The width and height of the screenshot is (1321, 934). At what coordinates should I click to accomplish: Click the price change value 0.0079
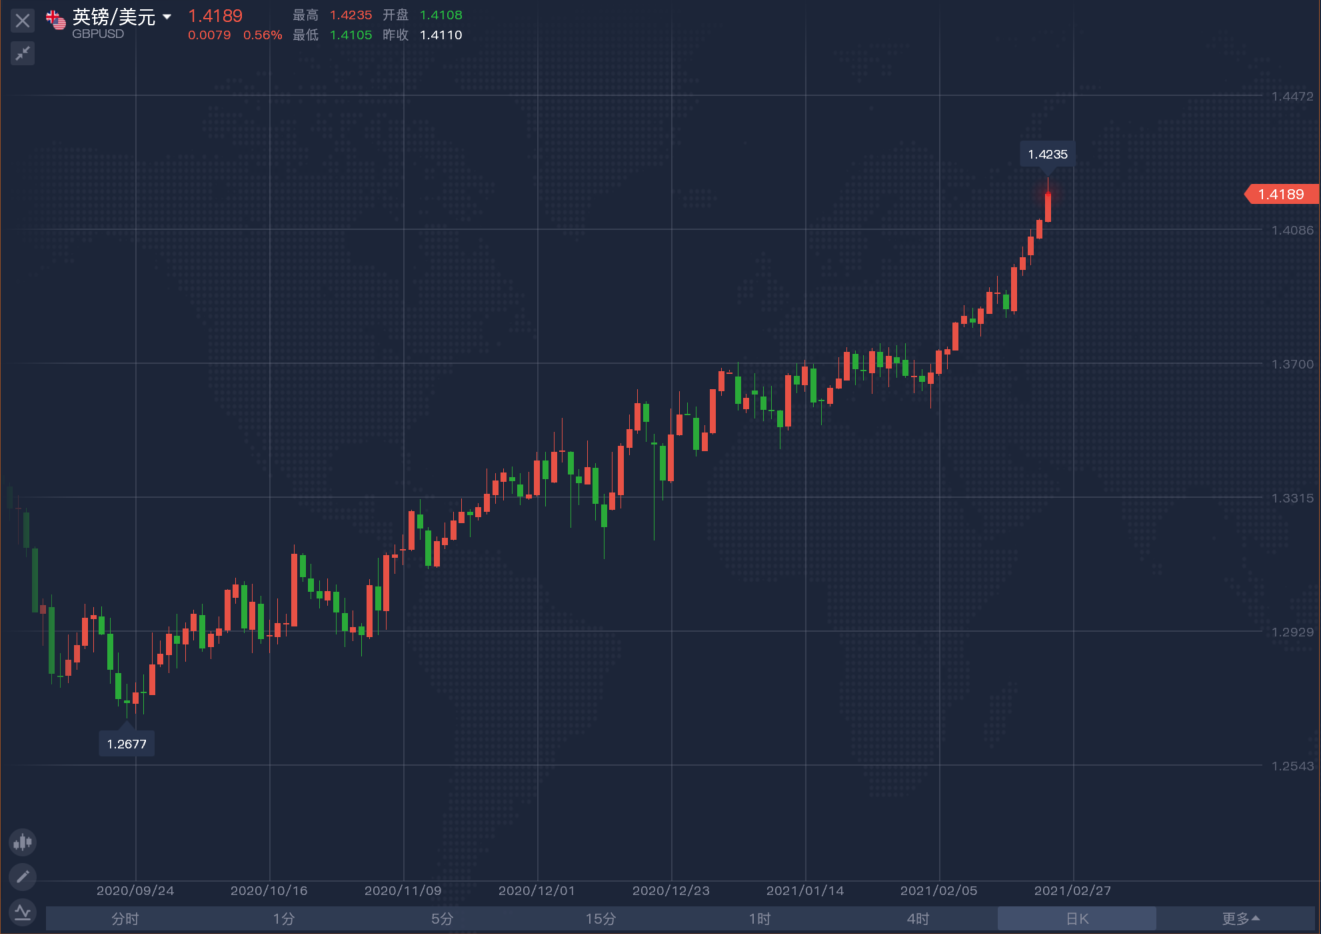(209, 35)
